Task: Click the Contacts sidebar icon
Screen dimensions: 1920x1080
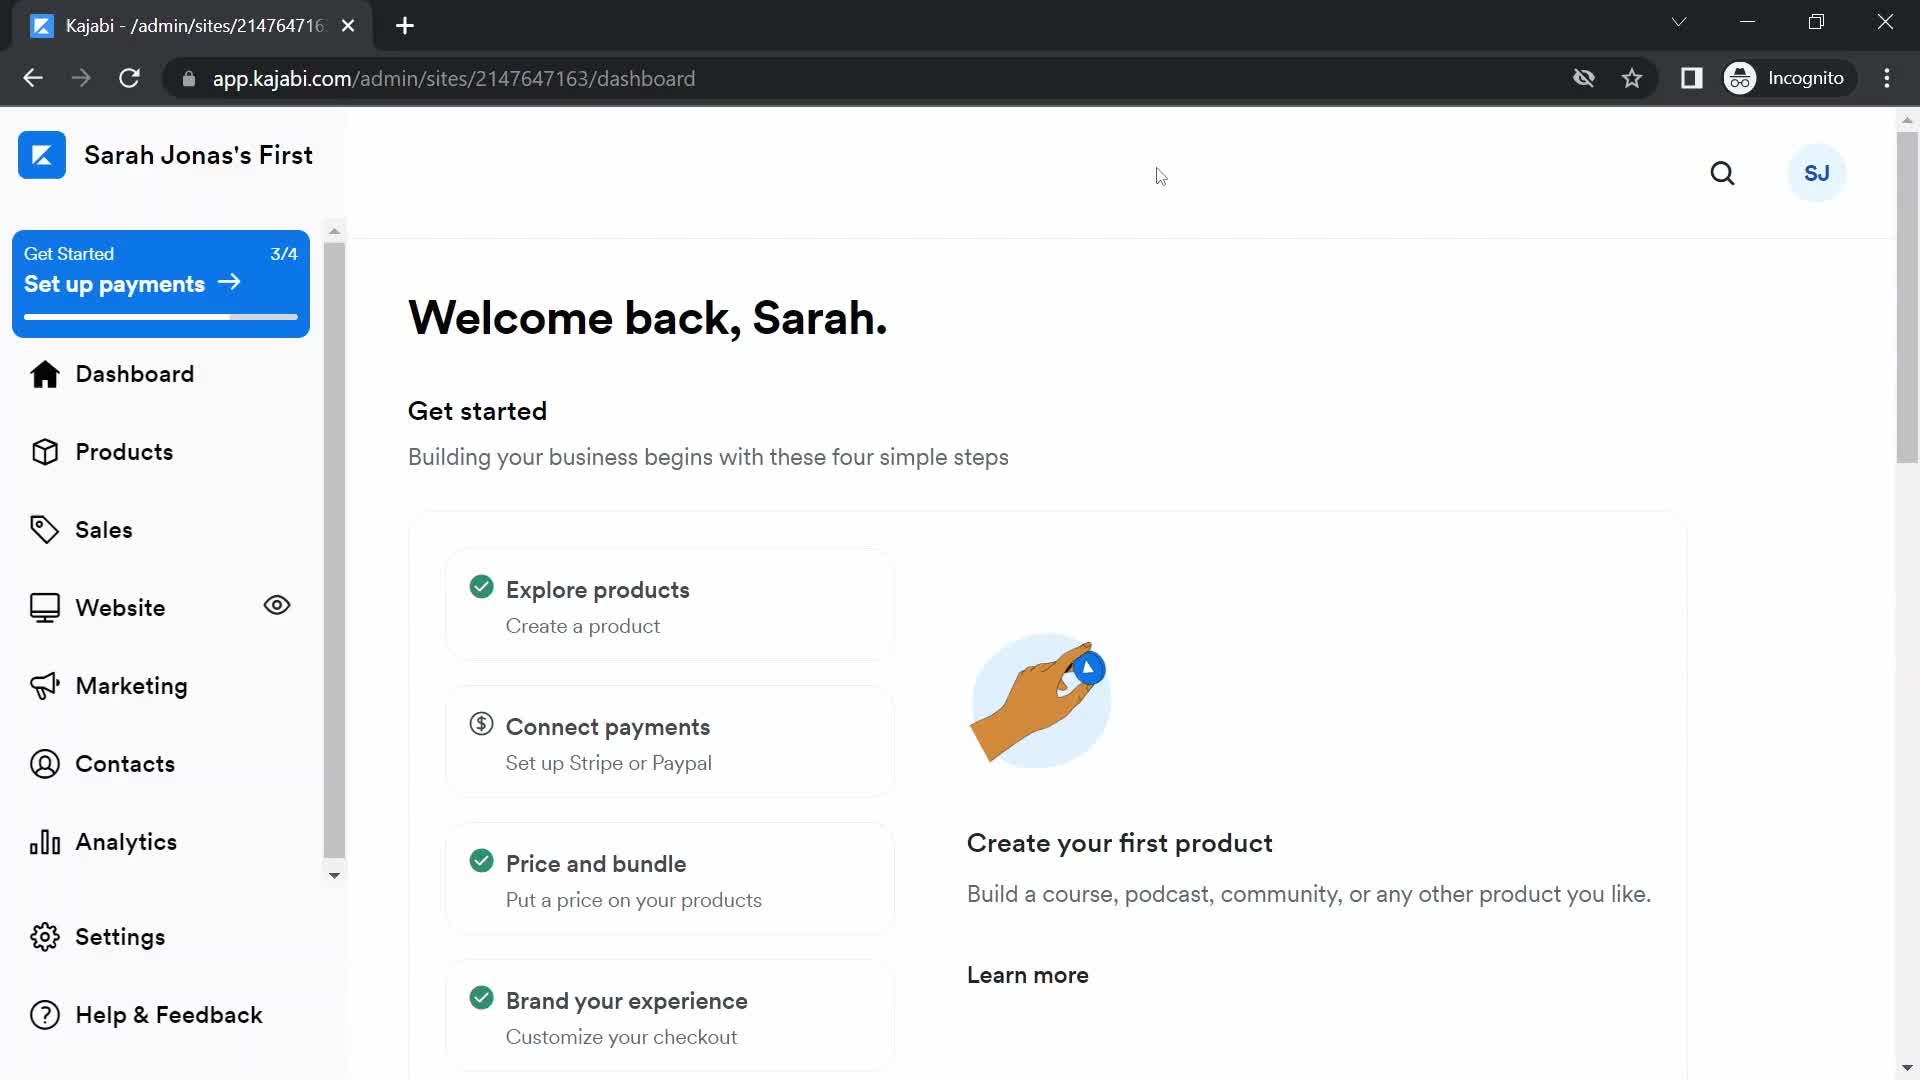Action: coord(45,764)
